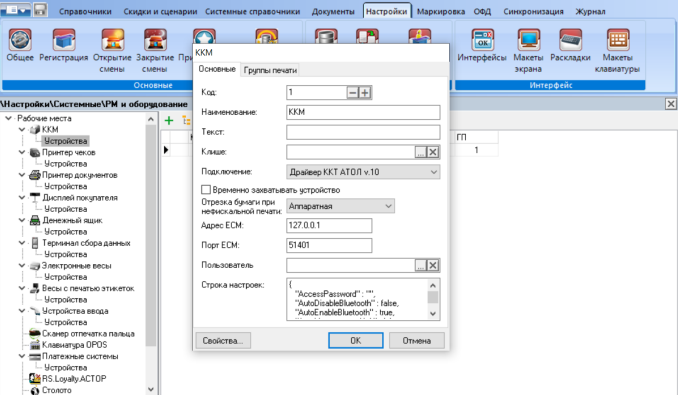The height and width of the screenshot is (395, 679).
Task: Close the РМ и оборудование panel
Action: tap(670, 104)
